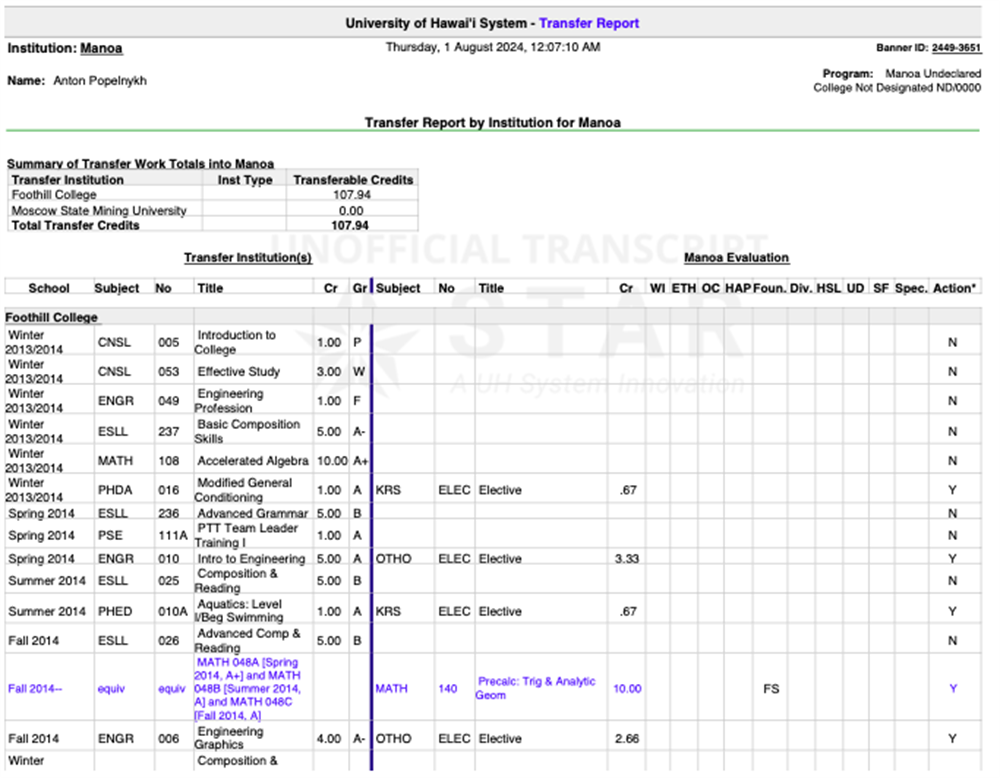This screenshot has width=1000, height=778.
Task: Open the blue "Precalc: Trig & Analytic Geom" link
Action: [536, 688]
